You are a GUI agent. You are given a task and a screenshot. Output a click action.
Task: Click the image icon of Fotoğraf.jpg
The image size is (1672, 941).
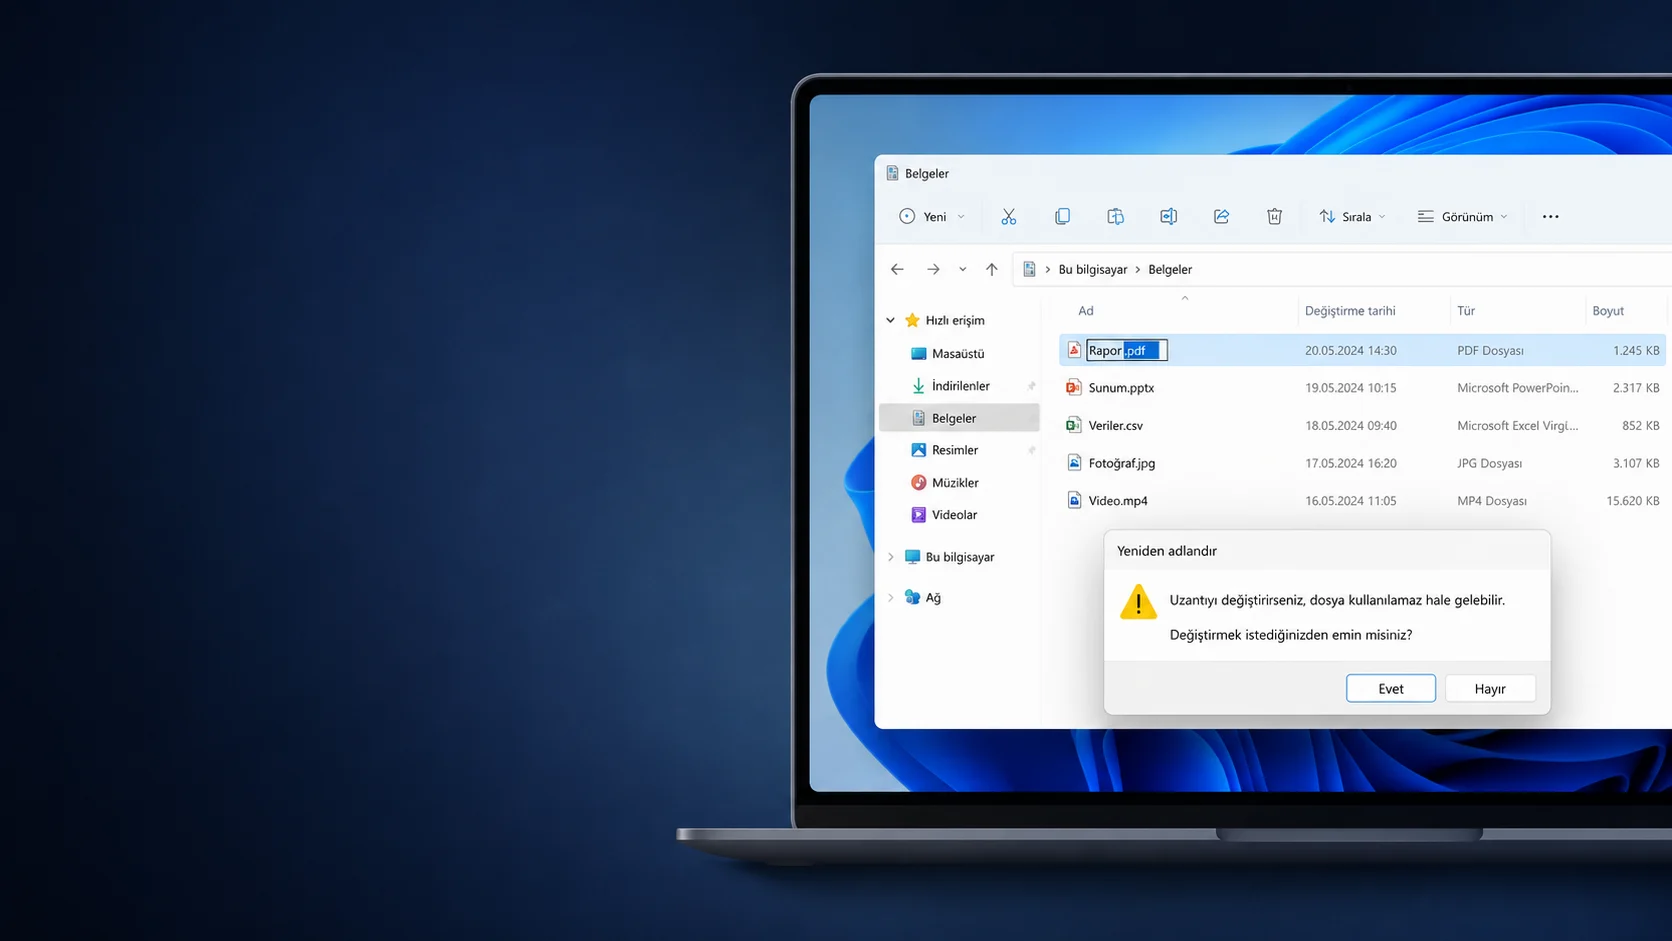tap(1074, 463)
